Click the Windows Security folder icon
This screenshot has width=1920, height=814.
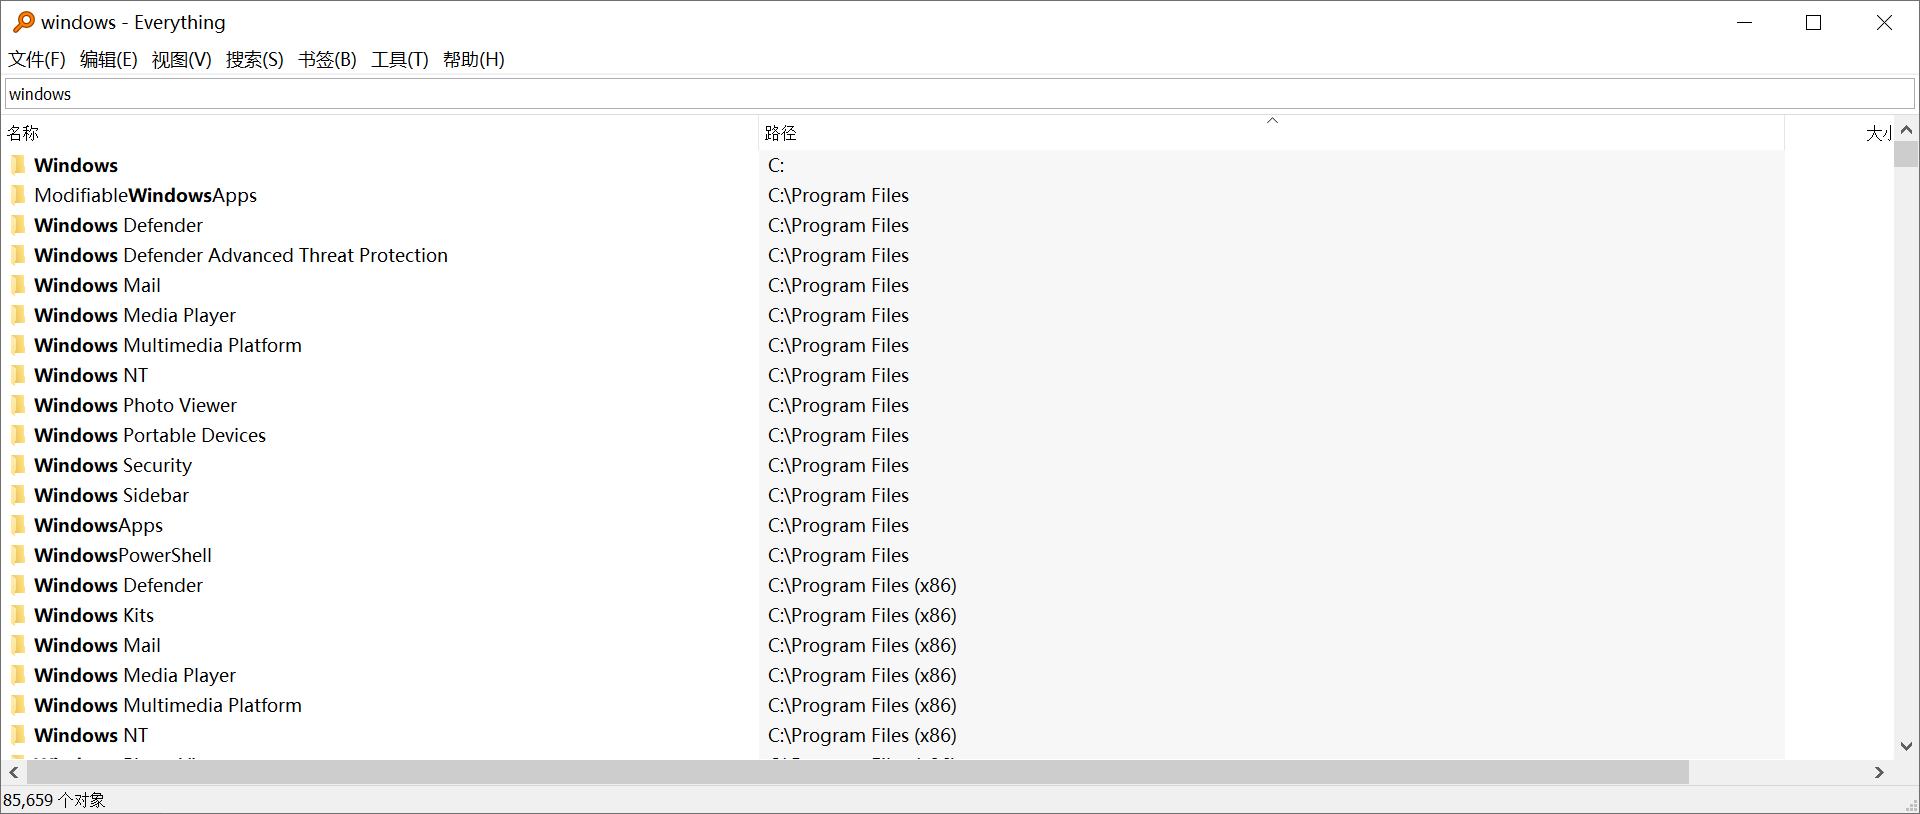(x=19, y=465)
